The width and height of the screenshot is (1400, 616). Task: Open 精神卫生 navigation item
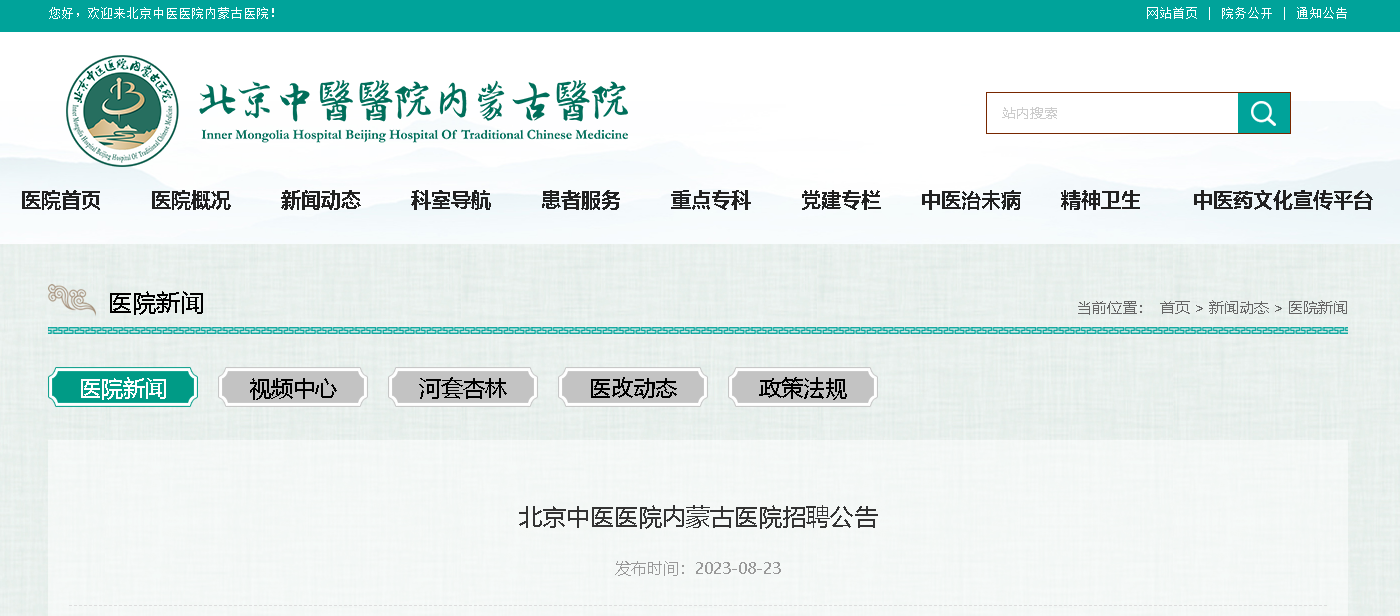1101,200
